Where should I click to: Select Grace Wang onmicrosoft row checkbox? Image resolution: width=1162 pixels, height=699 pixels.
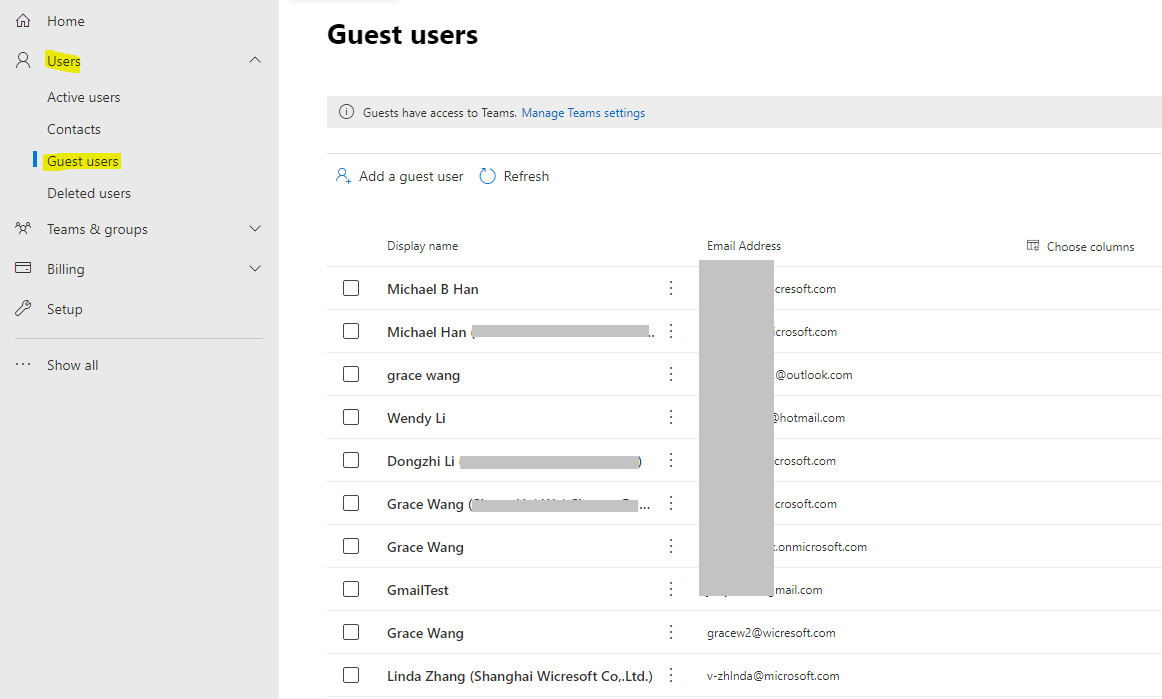click(x=351, y=546)
